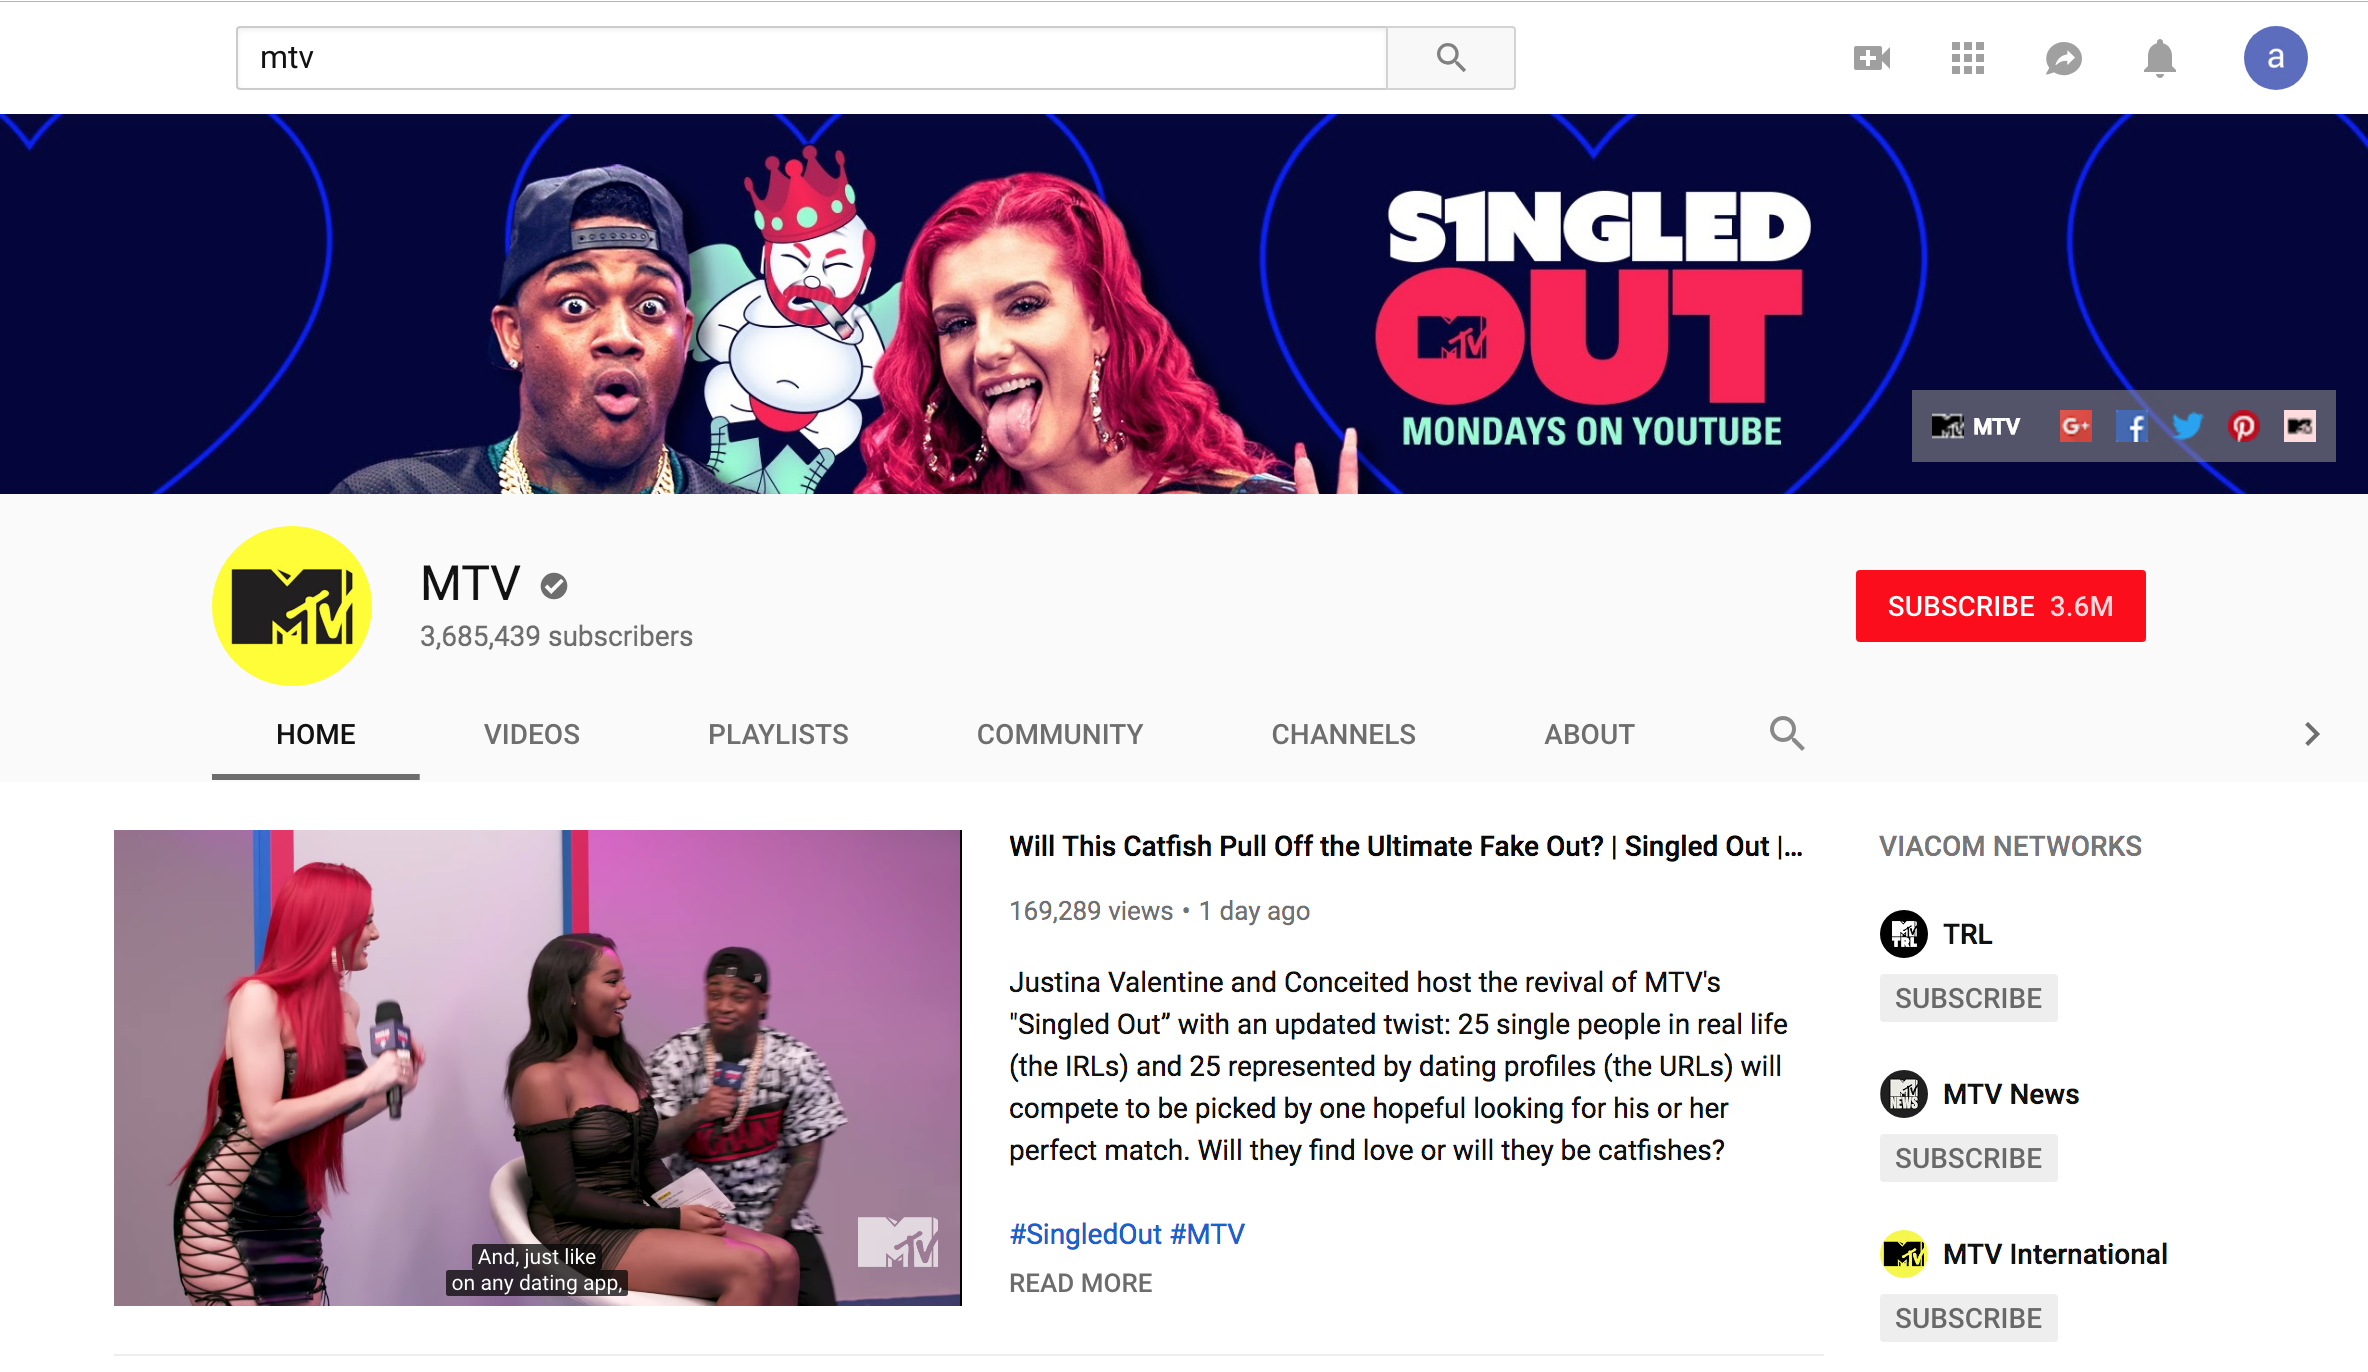Open the #MTV hashtag

pyautogui.click(x=1207, y=1234)
